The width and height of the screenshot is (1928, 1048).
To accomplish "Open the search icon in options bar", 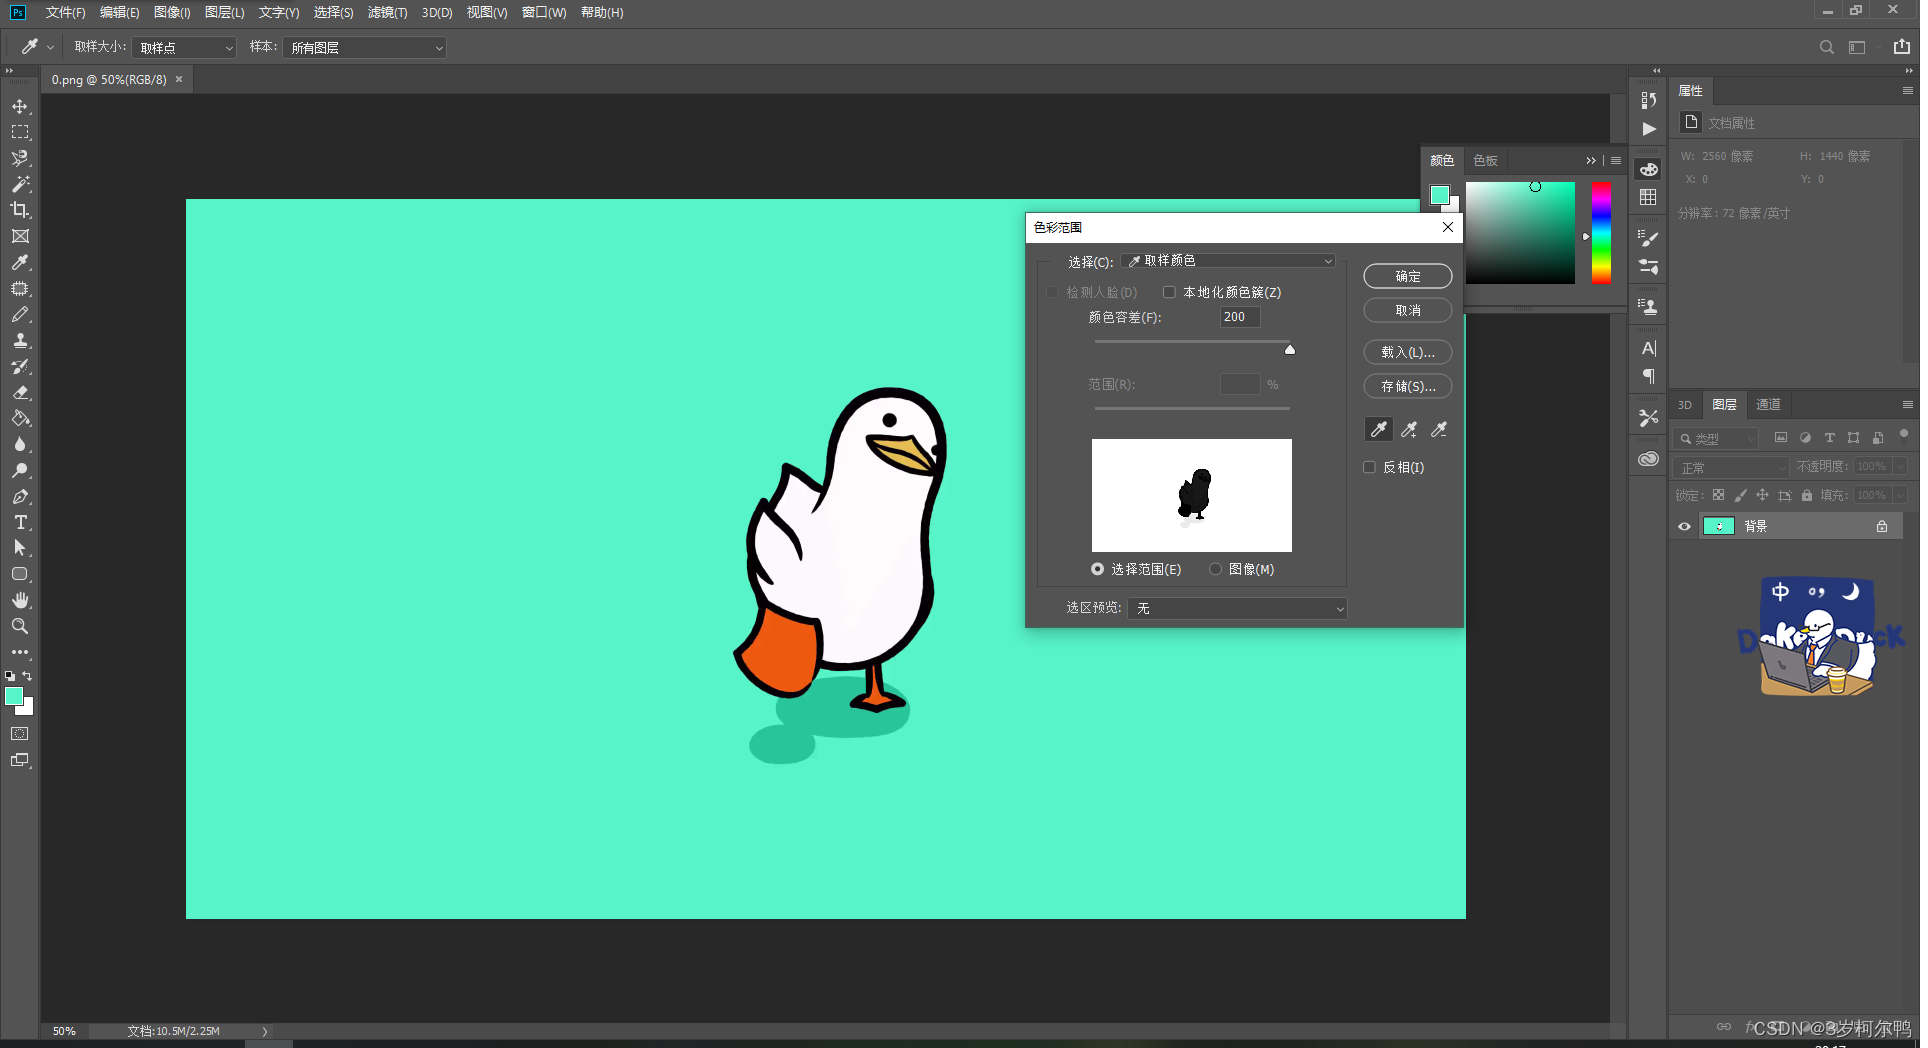I will (x=1826, y=47).
